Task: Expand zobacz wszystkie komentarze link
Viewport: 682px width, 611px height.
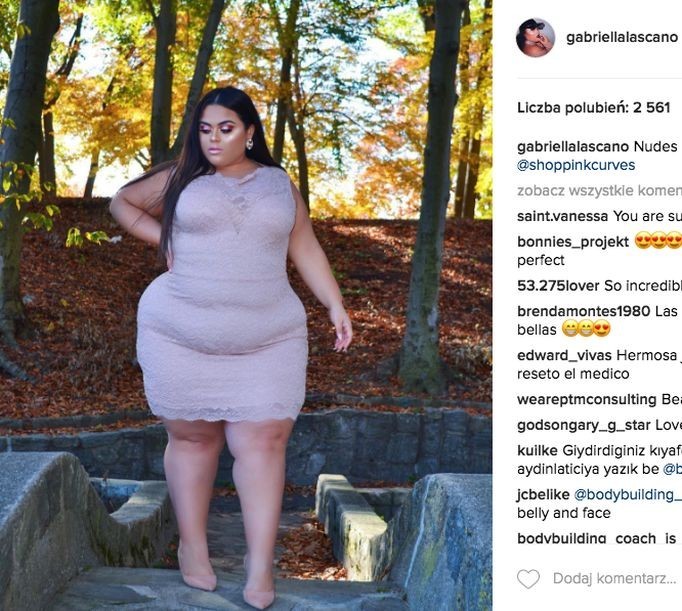Action: coord(599,191)
